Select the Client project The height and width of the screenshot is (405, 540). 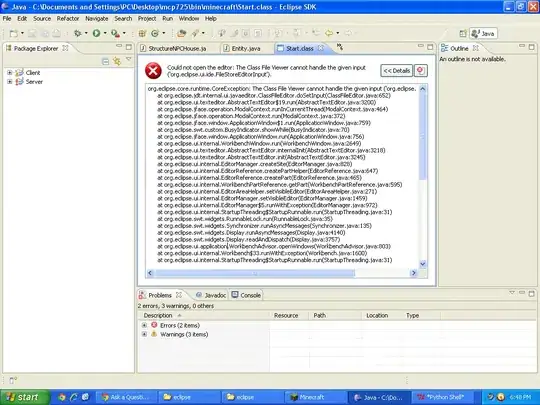coord(33,73)
